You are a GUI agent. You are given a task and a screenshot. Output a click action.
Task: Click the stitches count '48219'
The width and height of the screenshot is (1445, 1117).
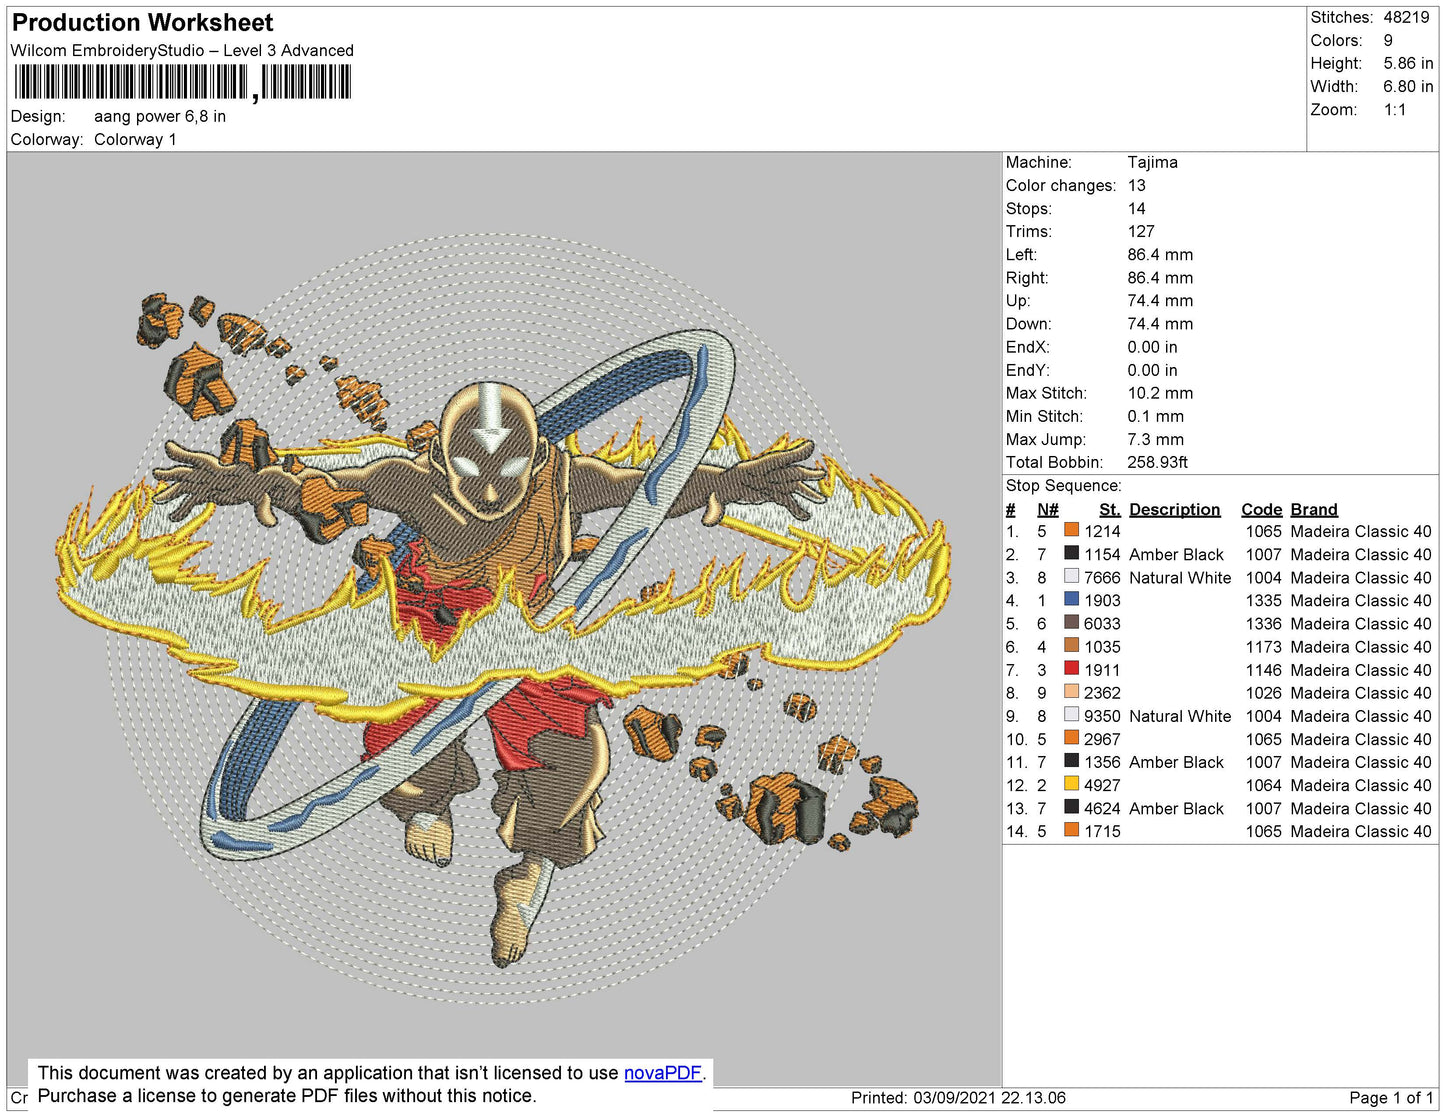click(x=1406, y=17)
